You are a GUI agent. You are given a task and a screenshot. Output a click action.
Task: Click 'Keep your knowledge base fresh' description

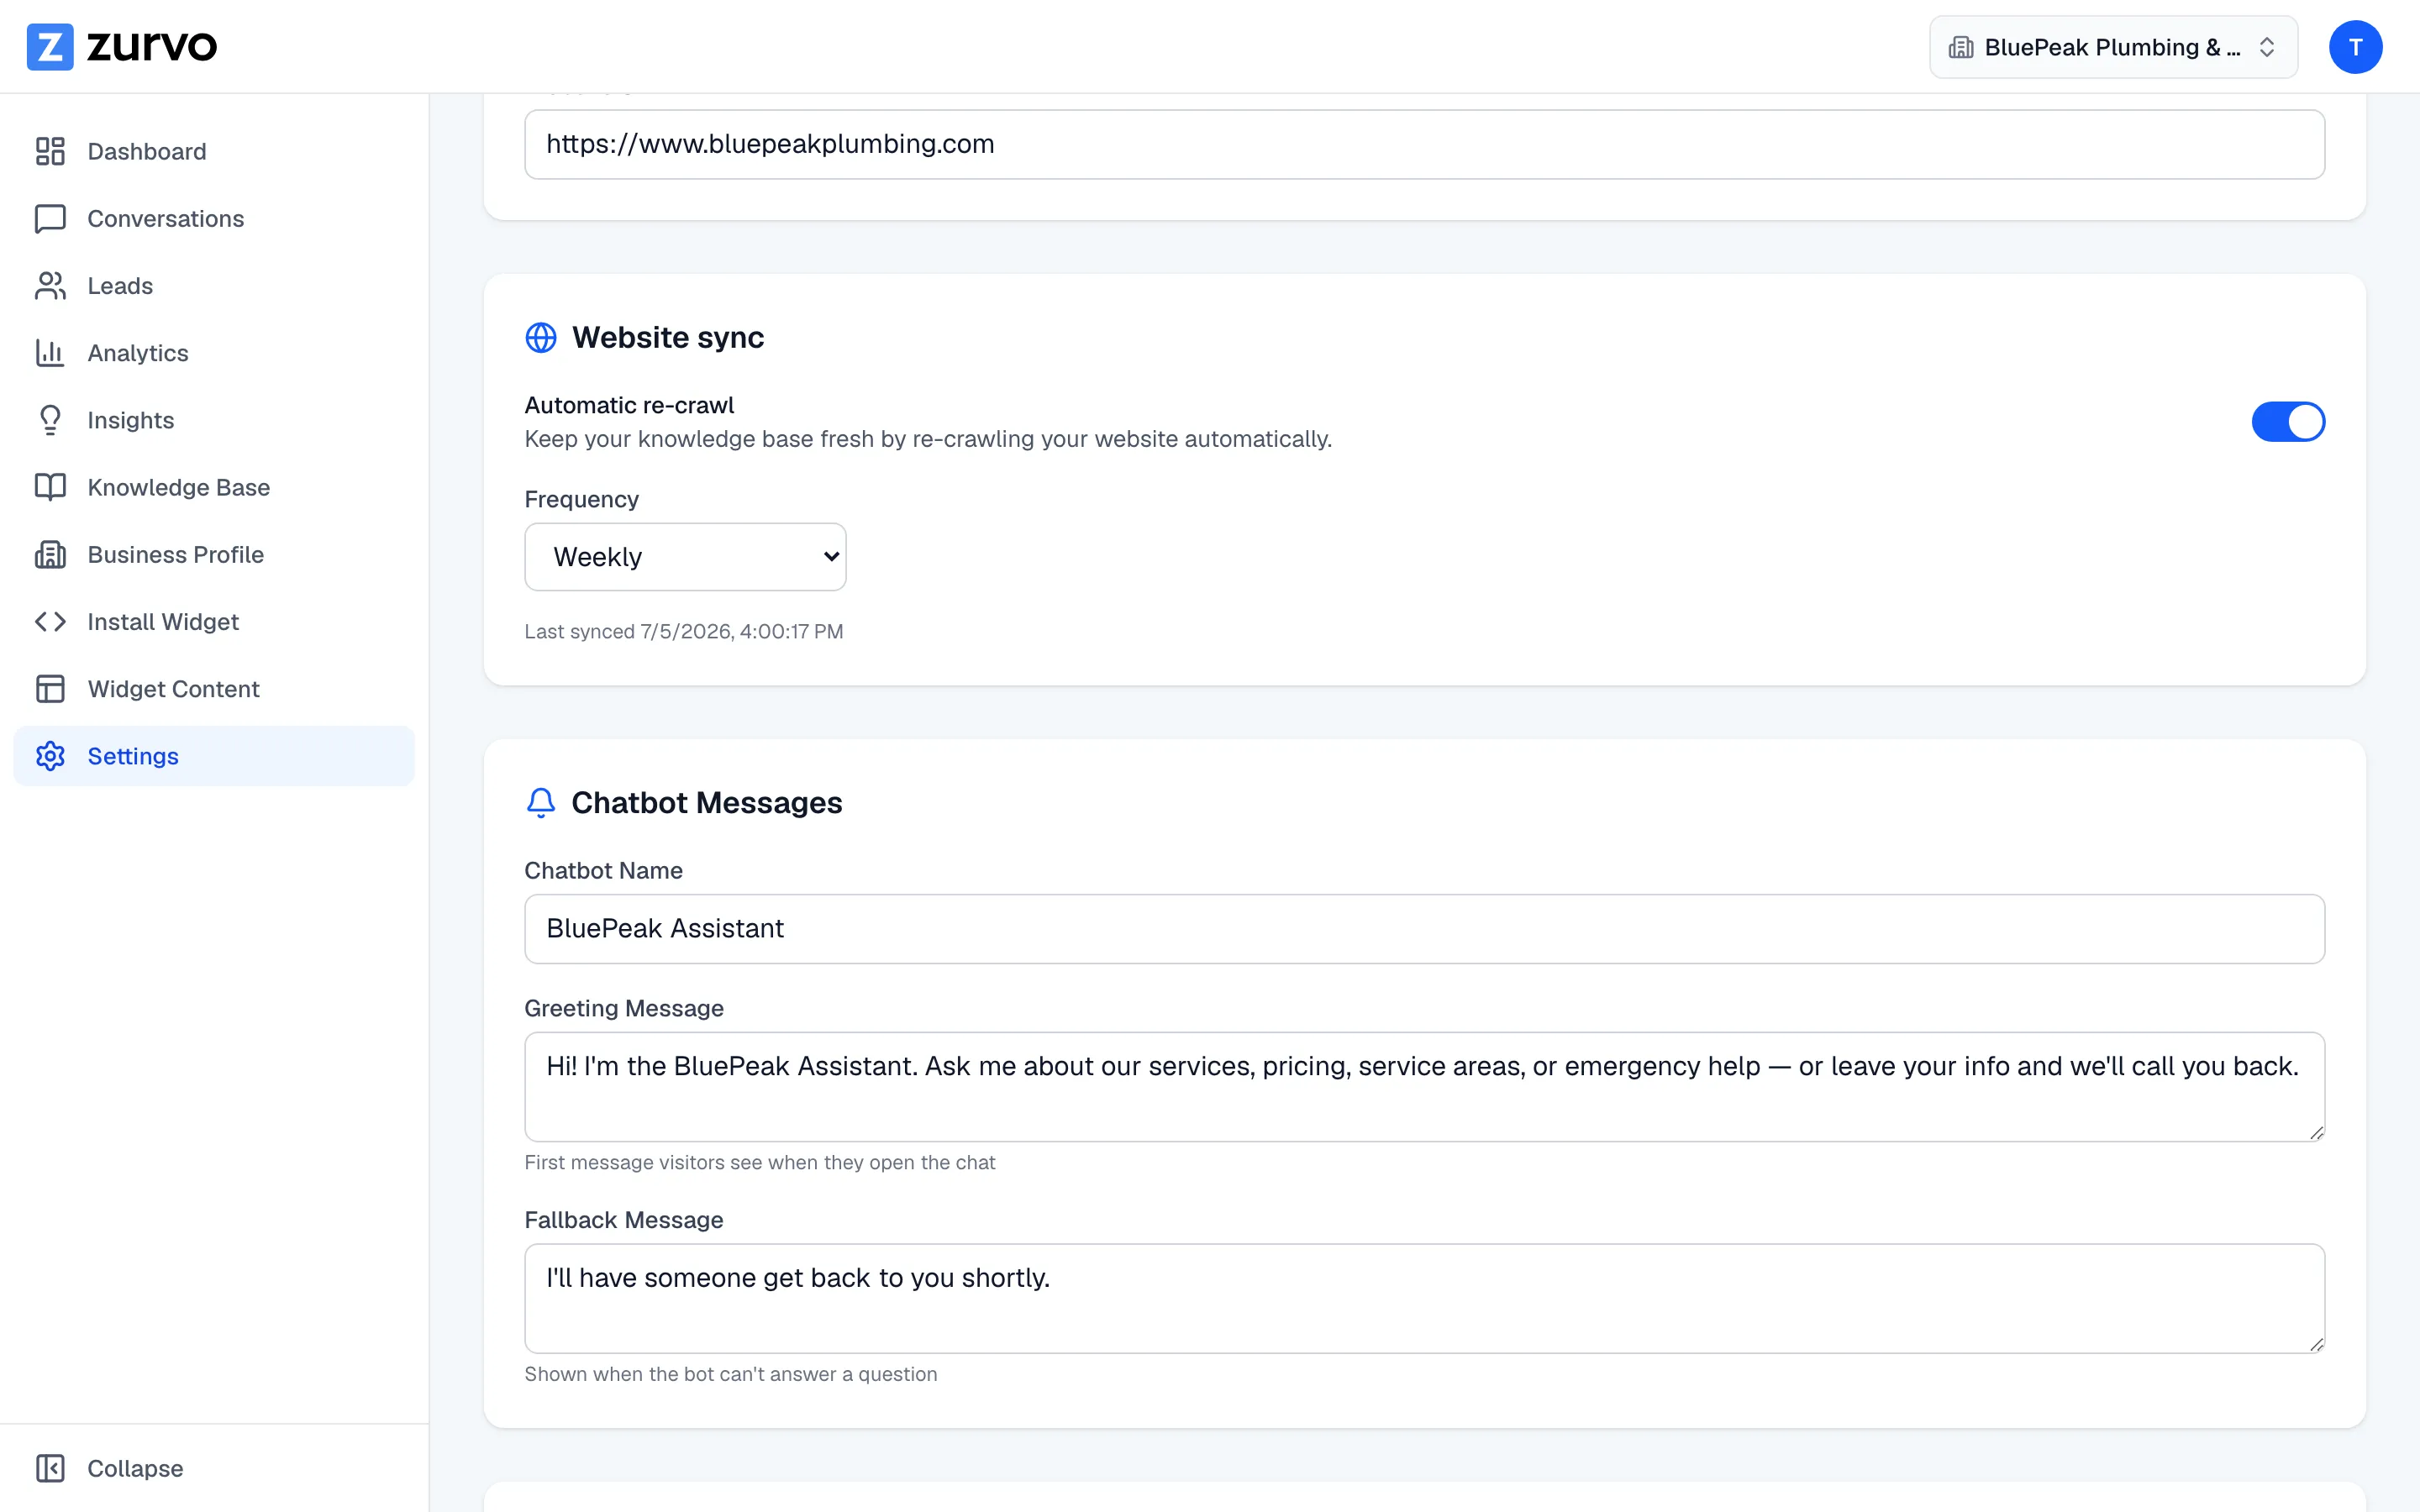(928, 439)
